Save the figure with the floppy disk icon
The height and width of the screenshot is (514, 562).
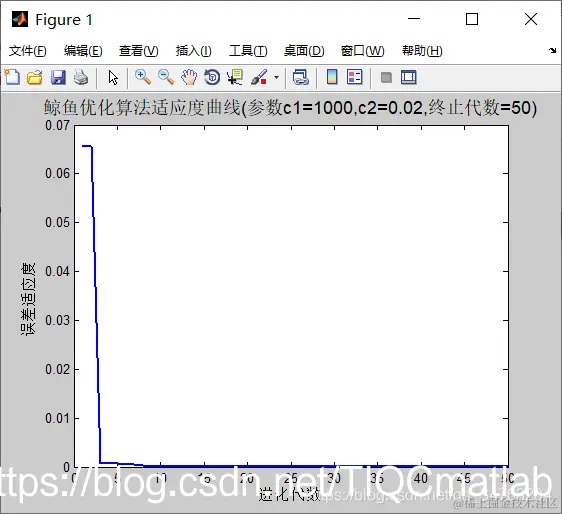point(58,77)
